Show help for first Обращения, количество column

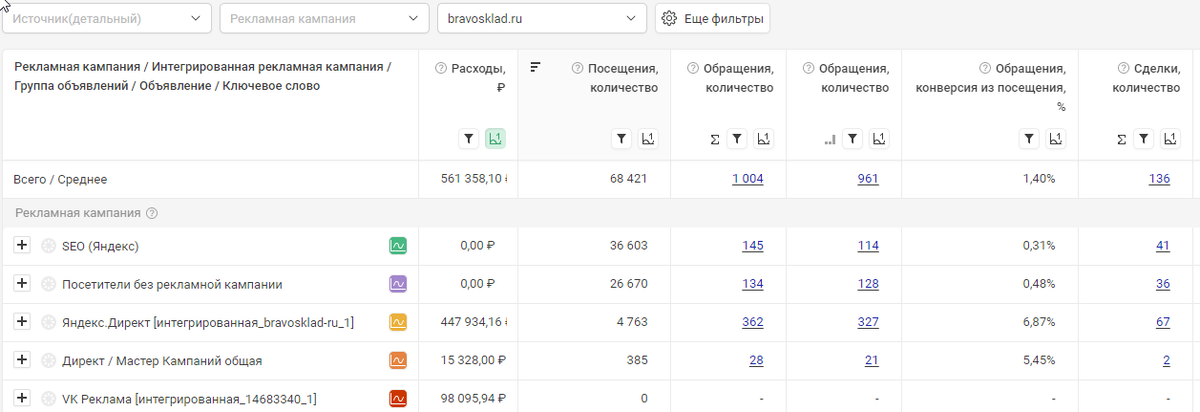tap(693, 69)
